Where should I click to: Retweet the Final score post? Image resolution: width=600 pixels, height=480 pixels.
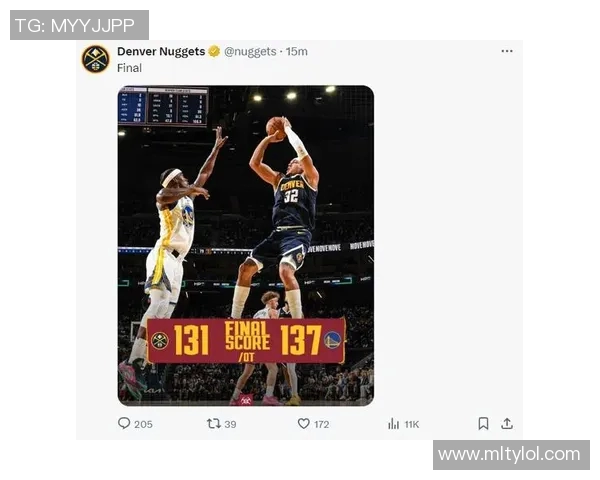tap(213, 423)
